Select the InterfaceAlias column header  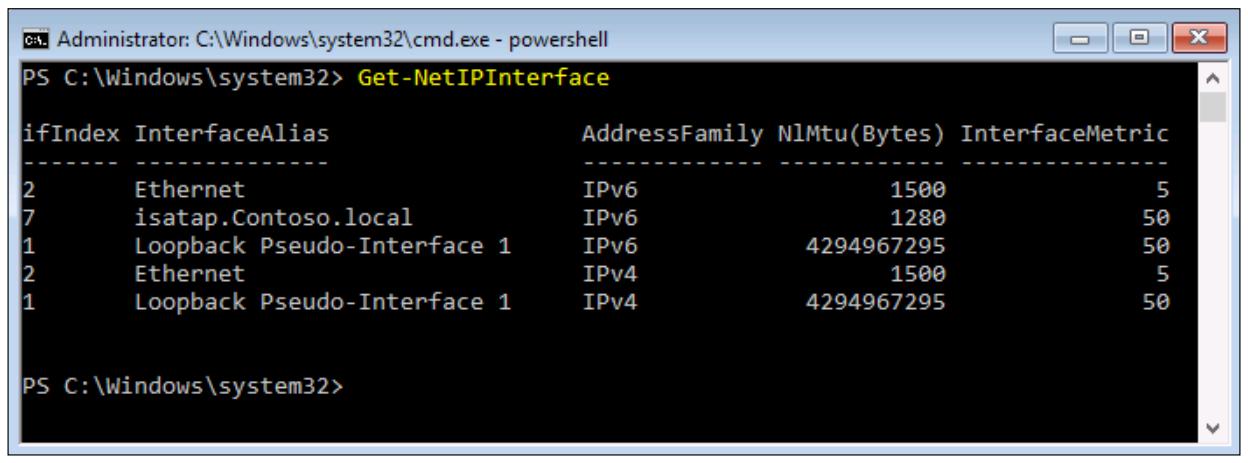232,134
